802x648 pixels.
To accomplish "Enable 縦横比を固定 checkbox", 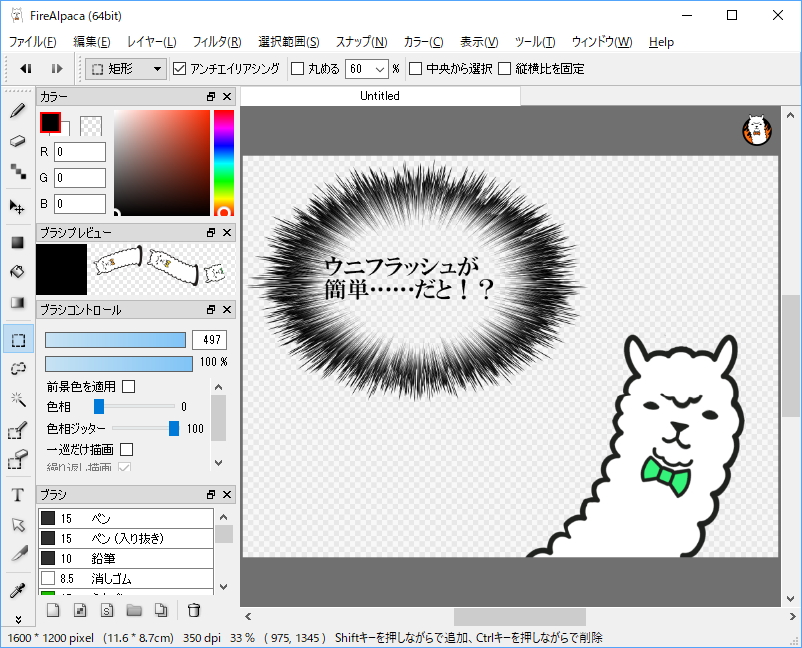I will [504, 69].
